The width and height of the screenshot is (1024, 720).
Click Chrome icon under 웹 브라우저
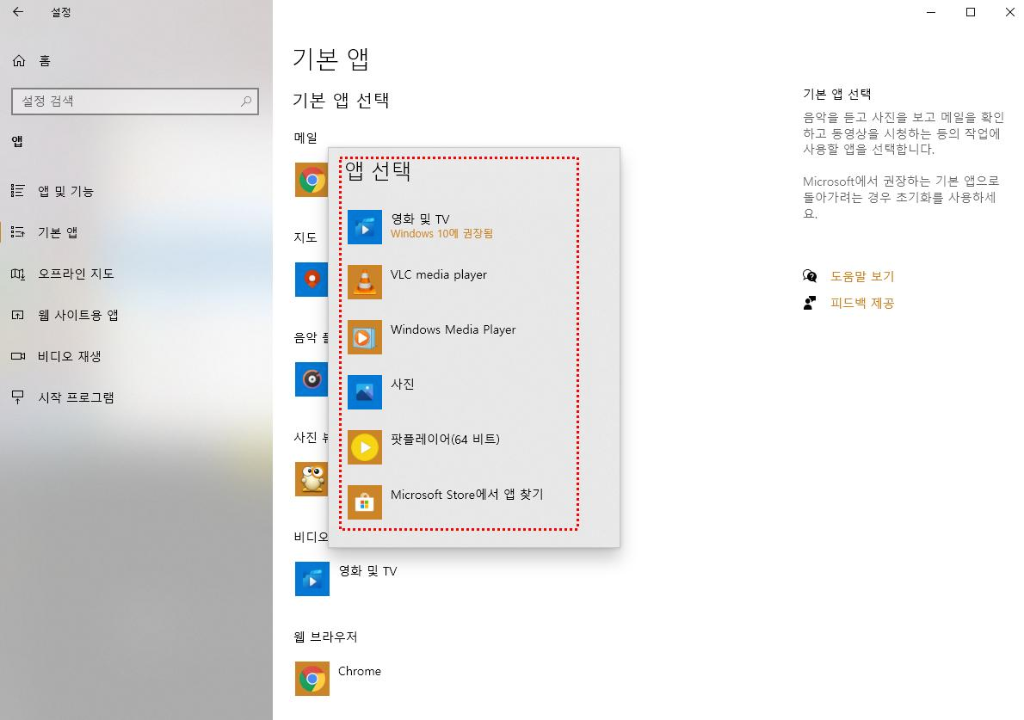click(312, 679)
